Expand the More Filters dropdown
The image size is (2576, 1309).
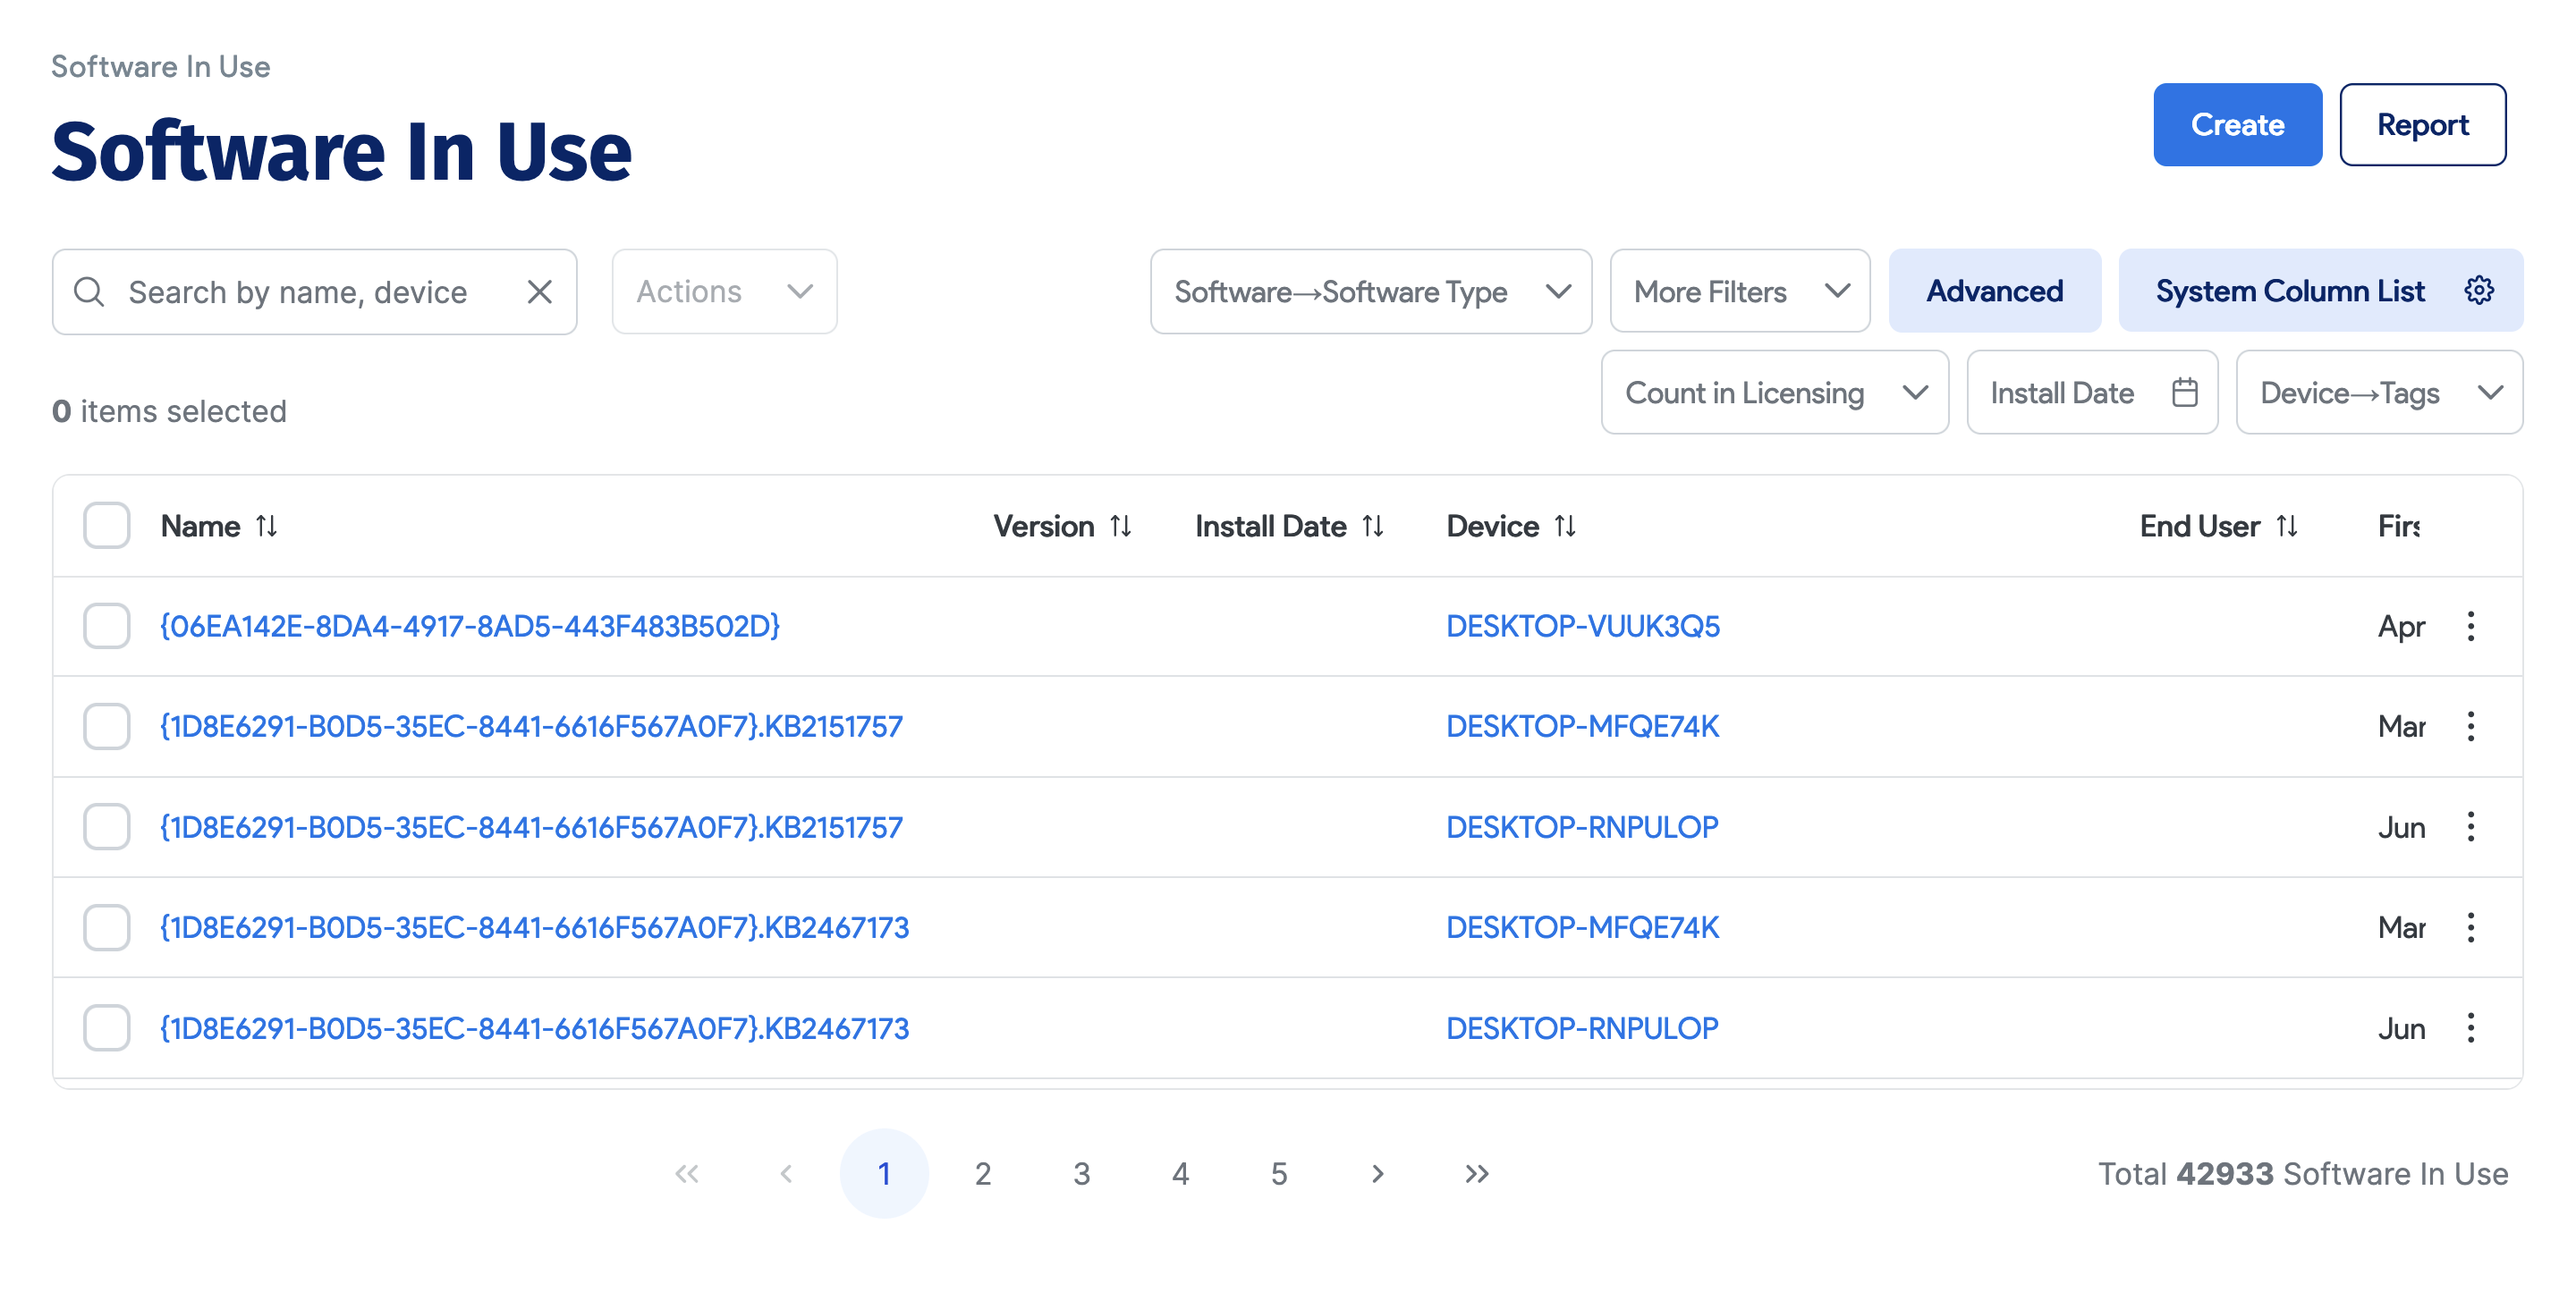click(x=1739, y=291)
